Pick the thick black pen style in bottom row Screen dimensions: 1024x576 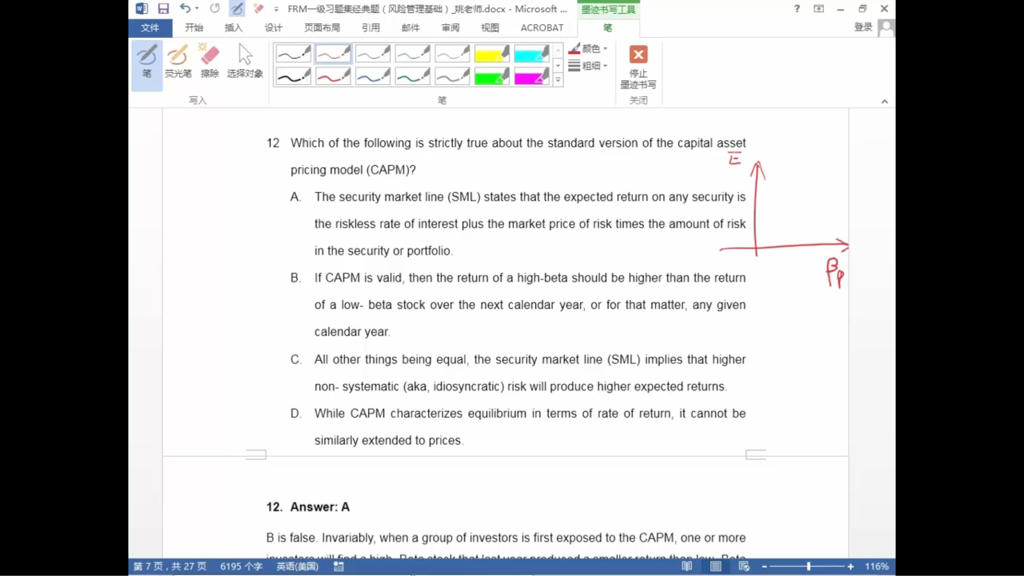point(293,76)
